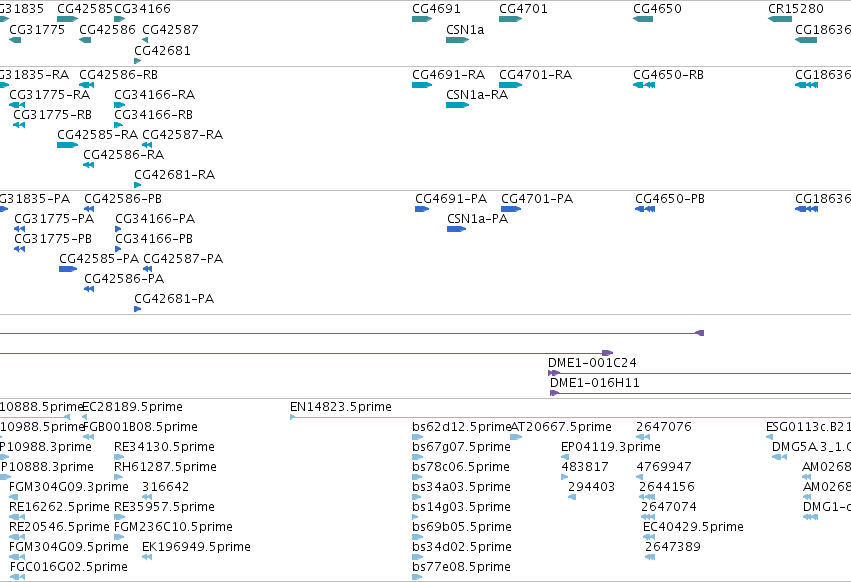Image resolution: width=851 pixels, height=582 pixels.
Task: Select the EP04119.3prime EST label
Action: click(611, 447)
